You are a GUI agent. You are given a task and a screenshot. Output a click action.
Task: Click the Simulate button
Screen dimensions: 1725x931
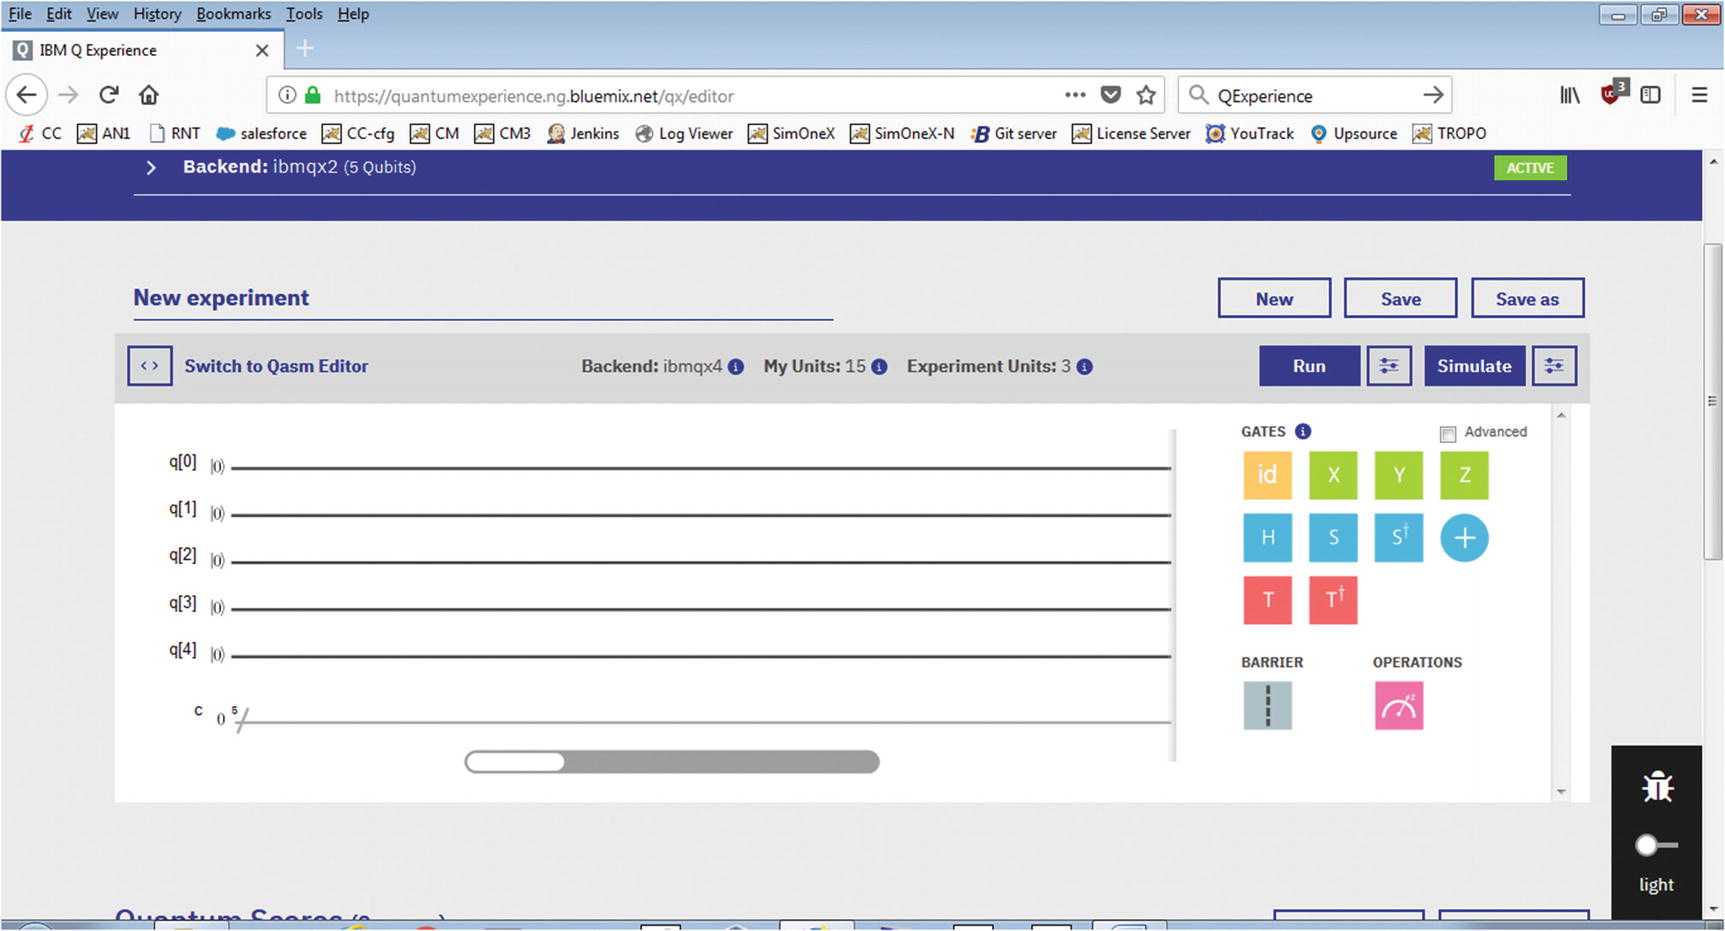pos(1474,366)
